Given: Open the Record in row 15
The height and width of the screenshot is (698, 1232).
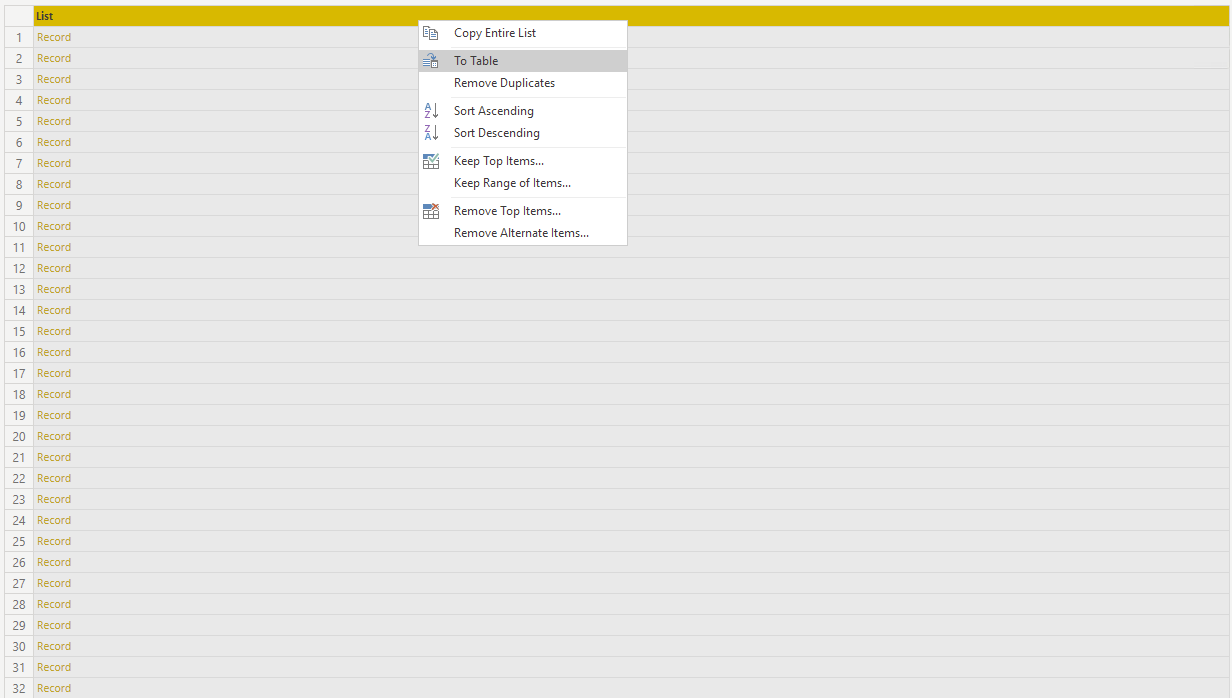Looking at the screenshot, I should (53, 330).
